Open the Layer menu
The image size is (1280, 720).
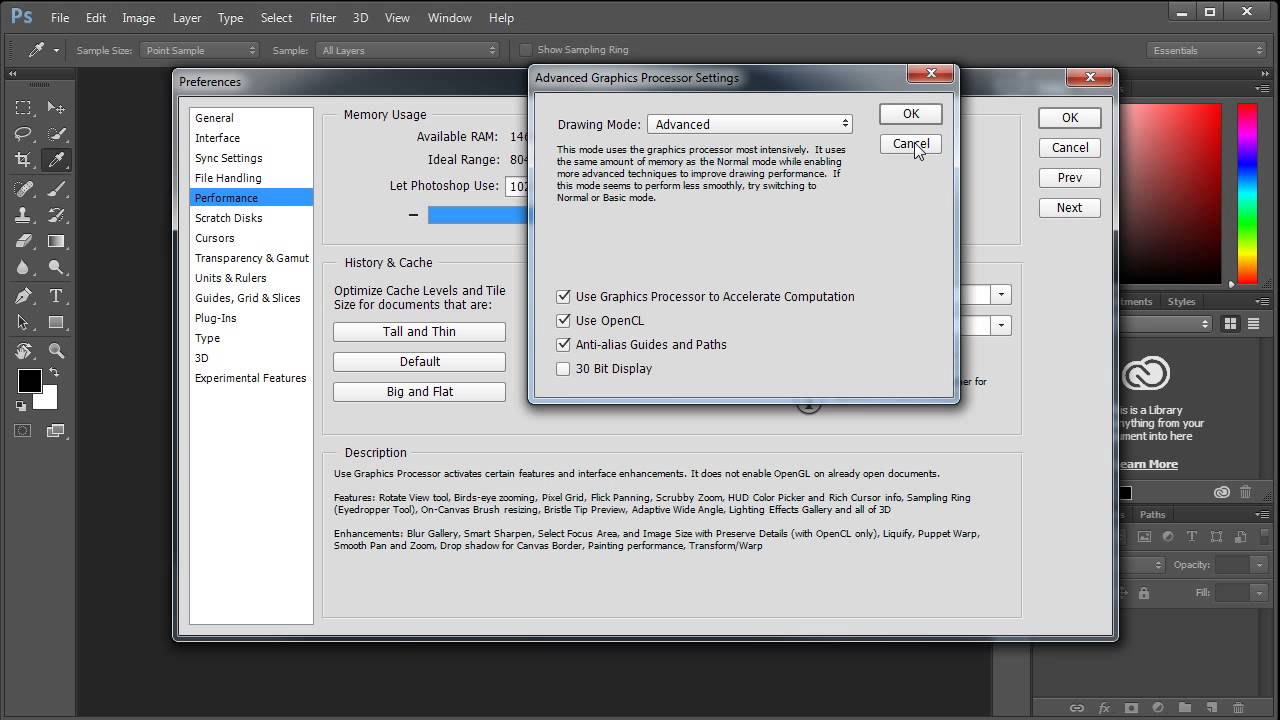[x=187, y=18]
